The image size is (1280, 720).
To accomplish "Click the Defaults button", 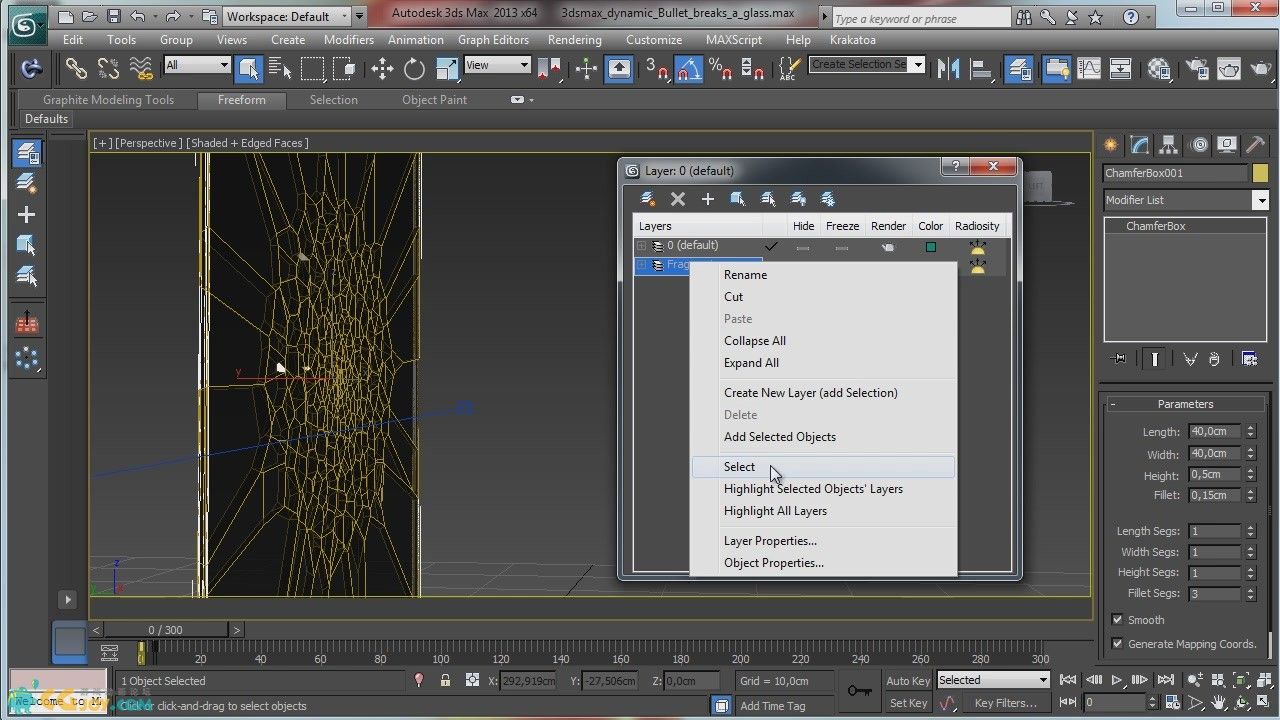I will 46,119.
